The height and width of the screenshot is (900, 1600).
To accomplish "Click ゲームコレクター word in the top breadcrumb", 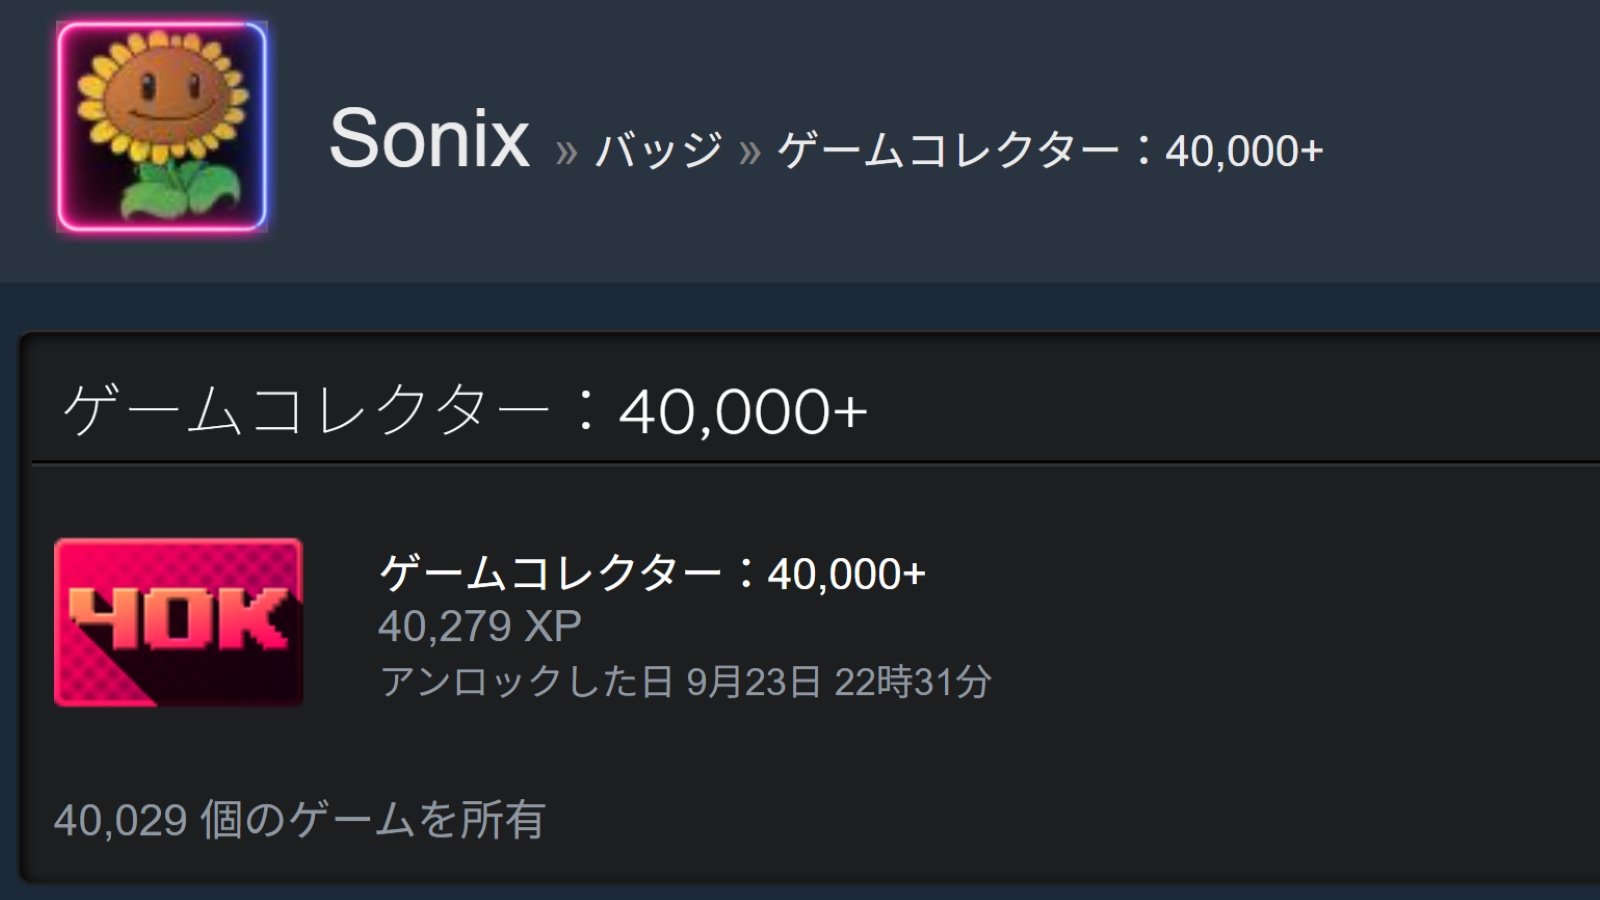I will [948, 151].
